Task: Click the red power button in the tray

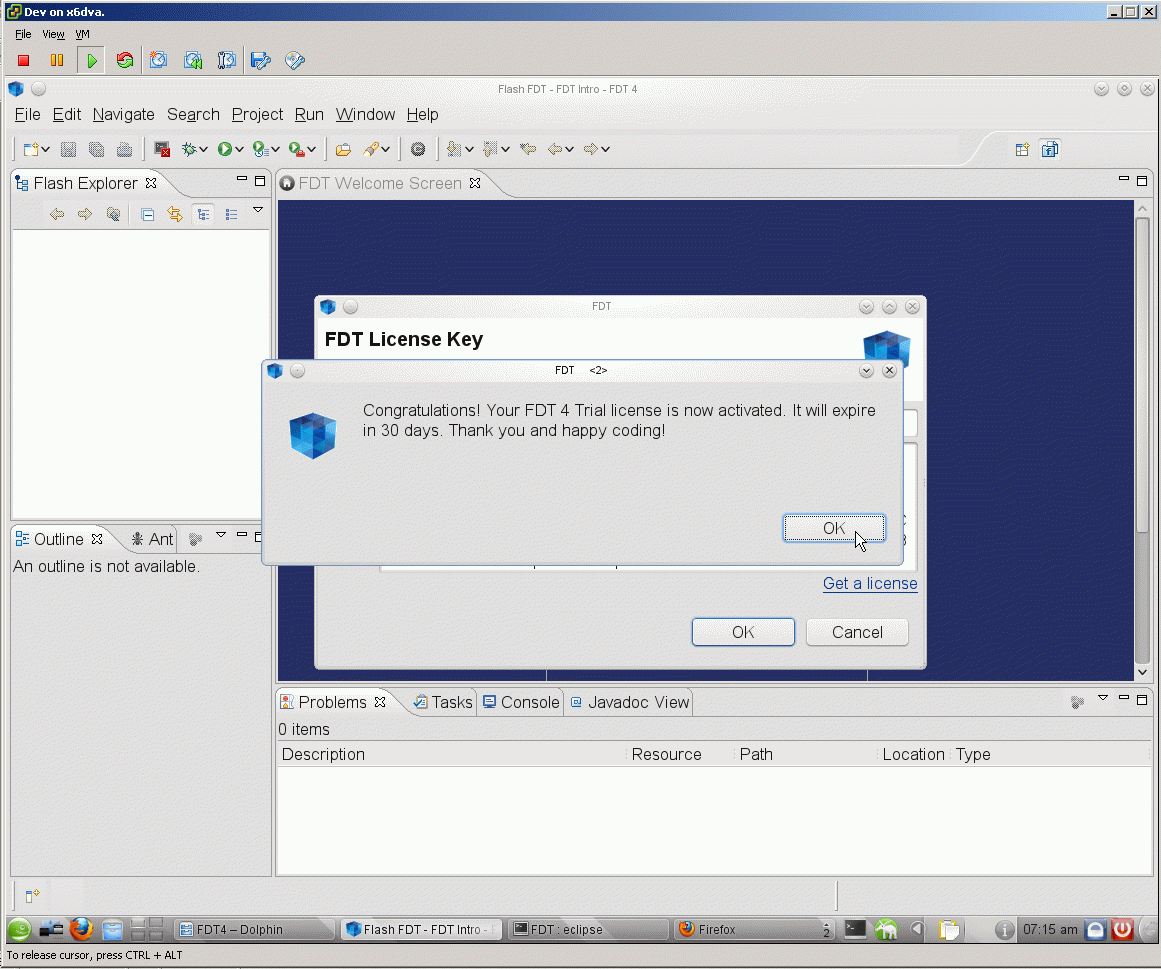Action: (x=1122, y=929)
